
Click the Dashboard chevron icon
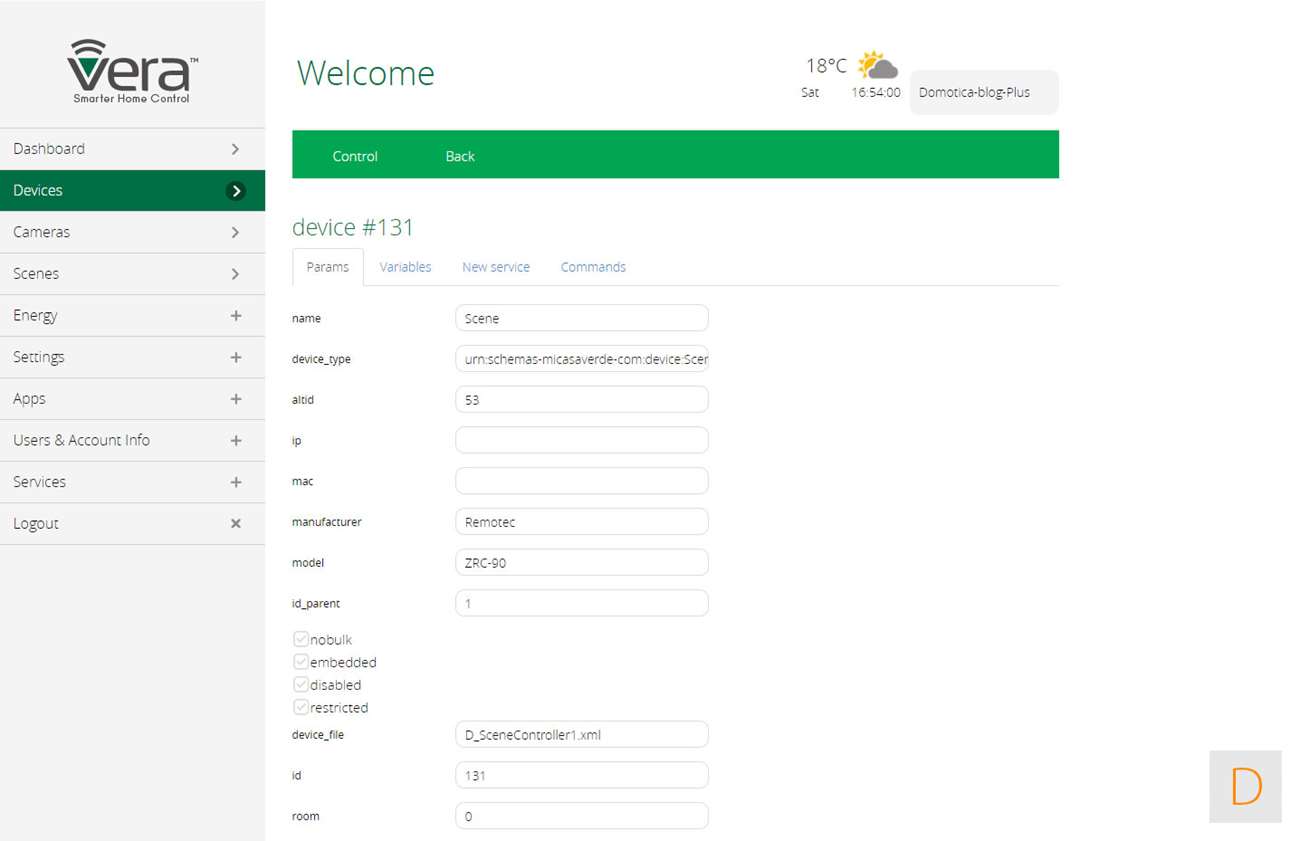236,148
